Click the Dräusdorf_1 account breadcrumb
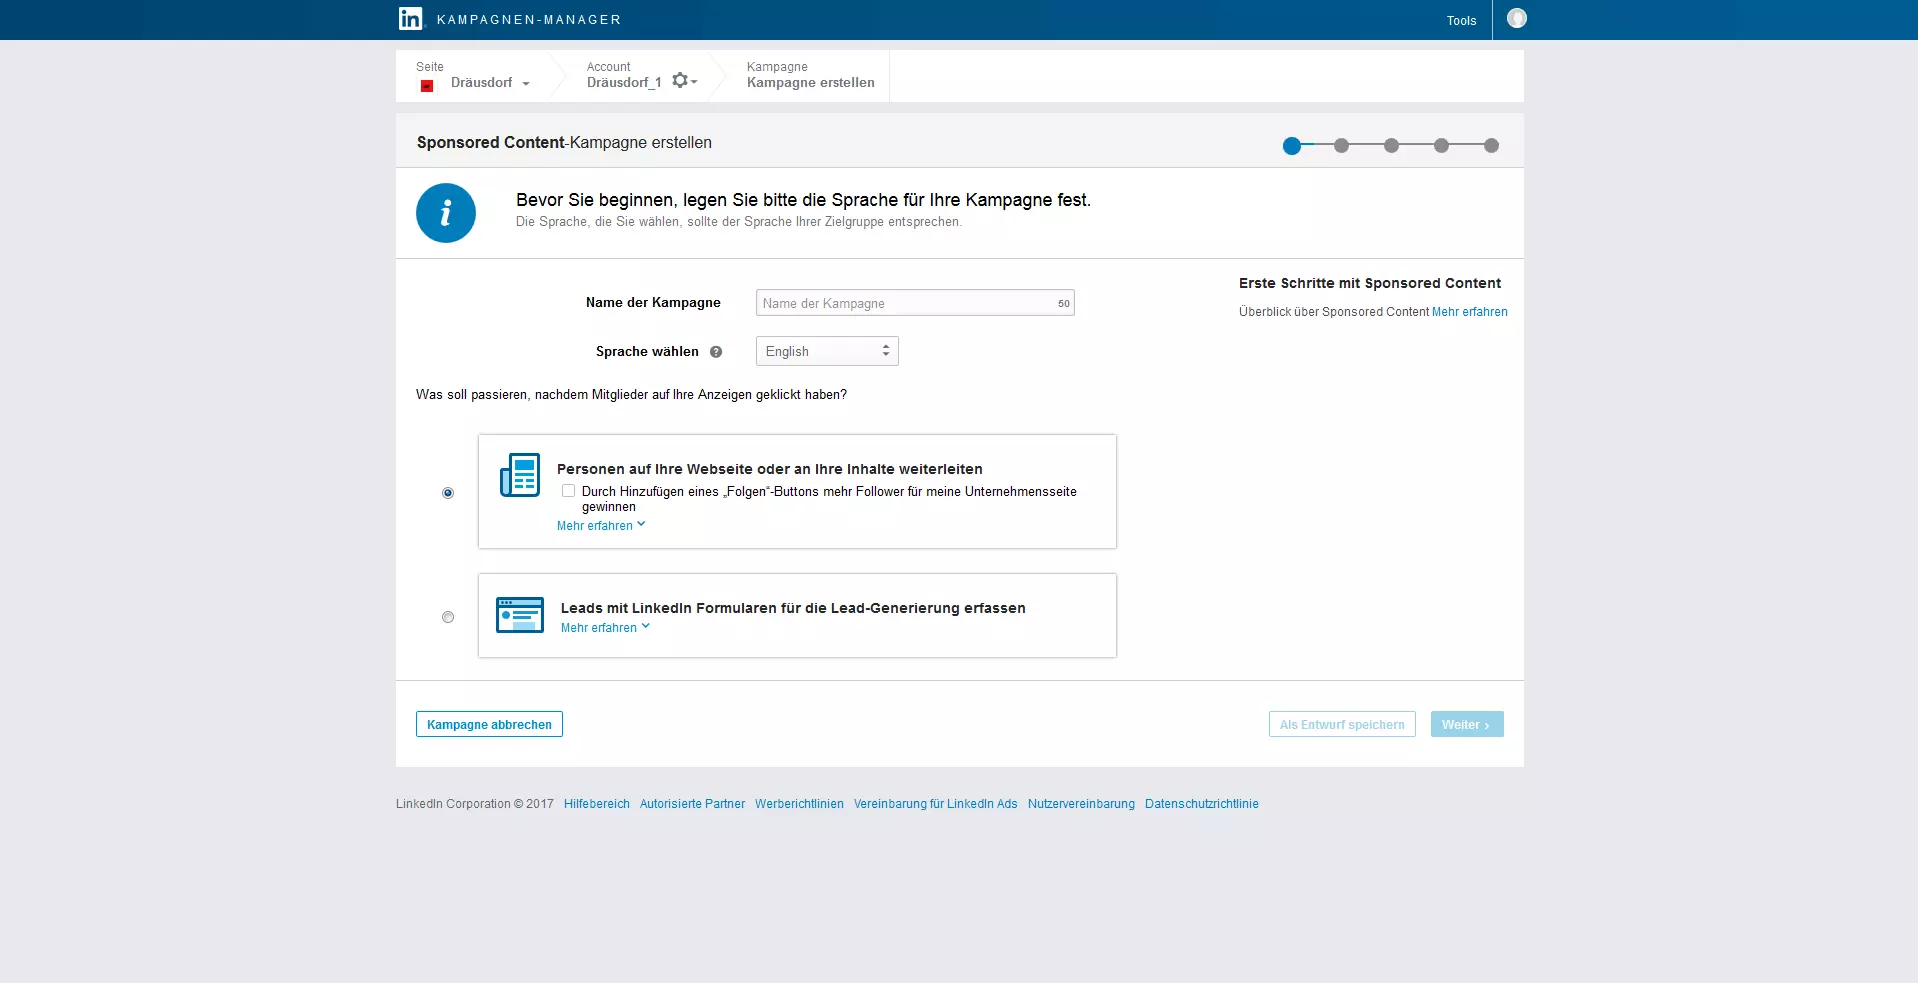The height and width of the screenshot is (983, 1918). click(624, 83)
